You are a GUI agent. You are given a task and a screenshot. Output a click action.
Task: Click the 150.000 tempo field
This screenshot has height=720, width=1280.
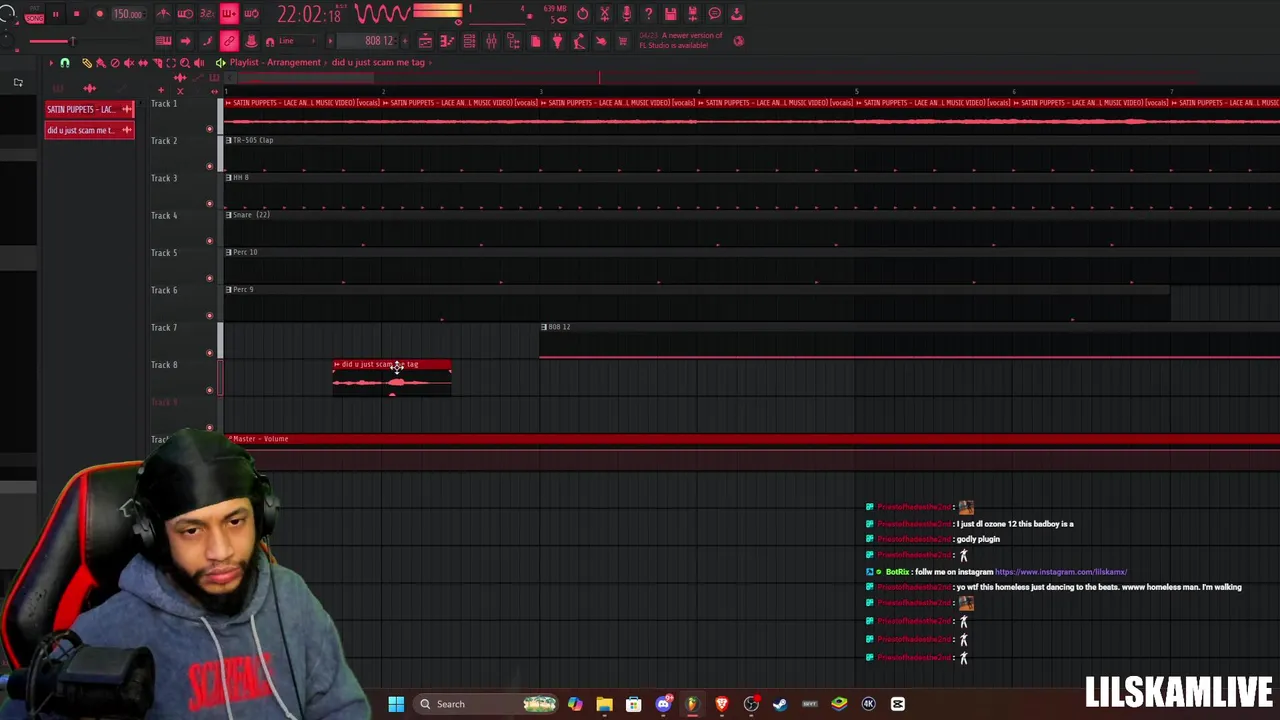coord(127,14)
